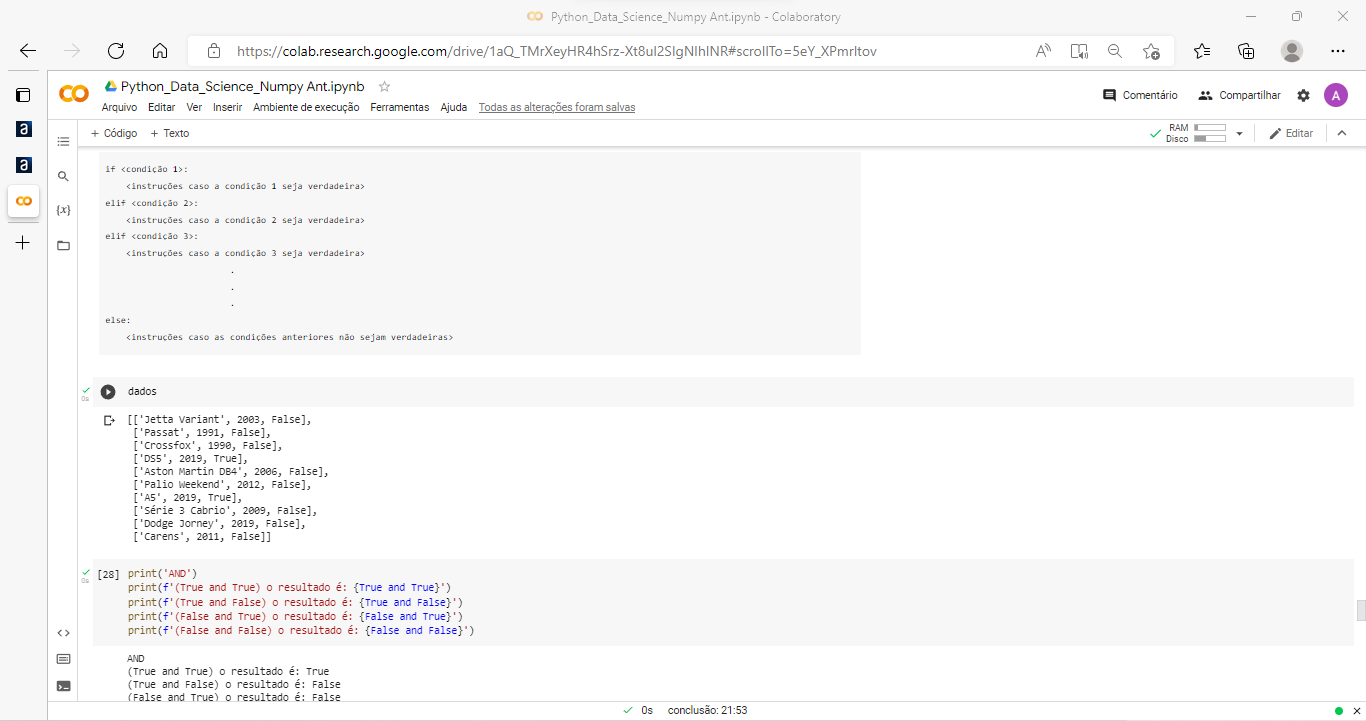Open the Editar menu
Viewport: 1366px width, 721px height.
(161, 107)
